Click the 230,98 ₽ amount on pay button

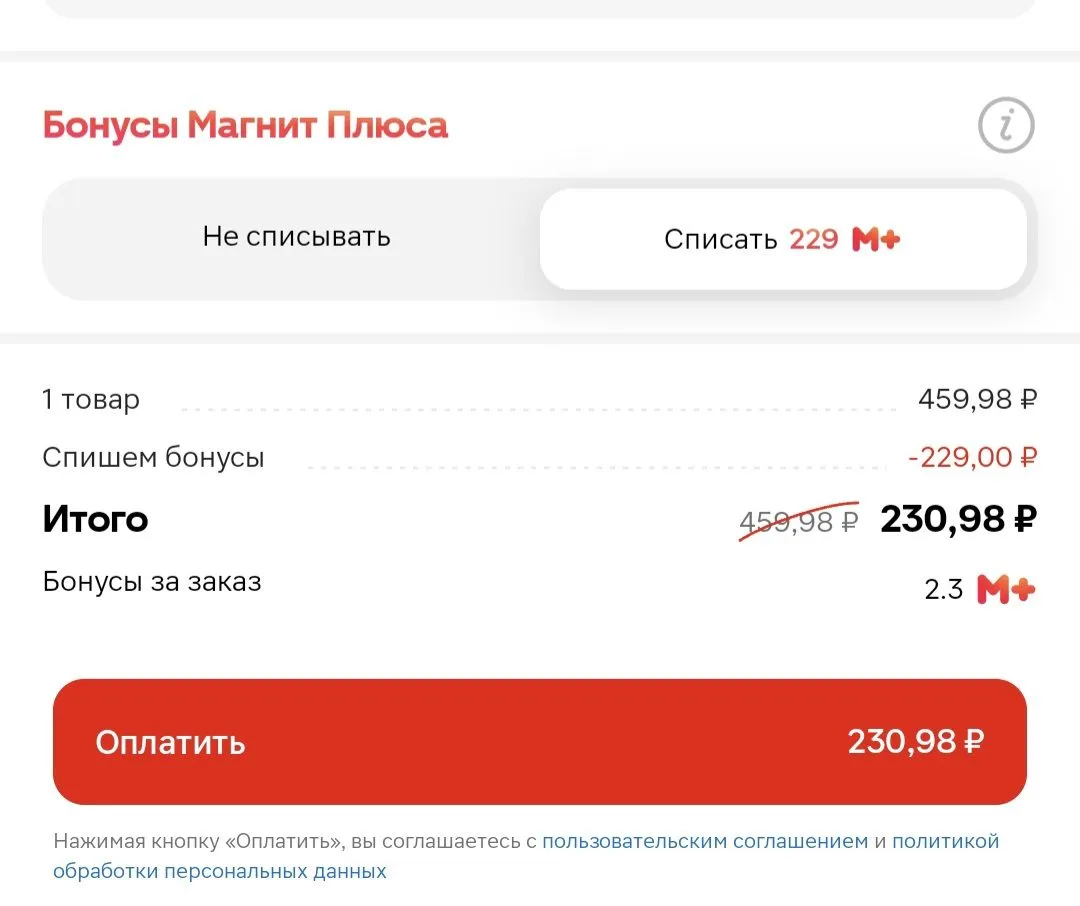click(x=916, y=742)
